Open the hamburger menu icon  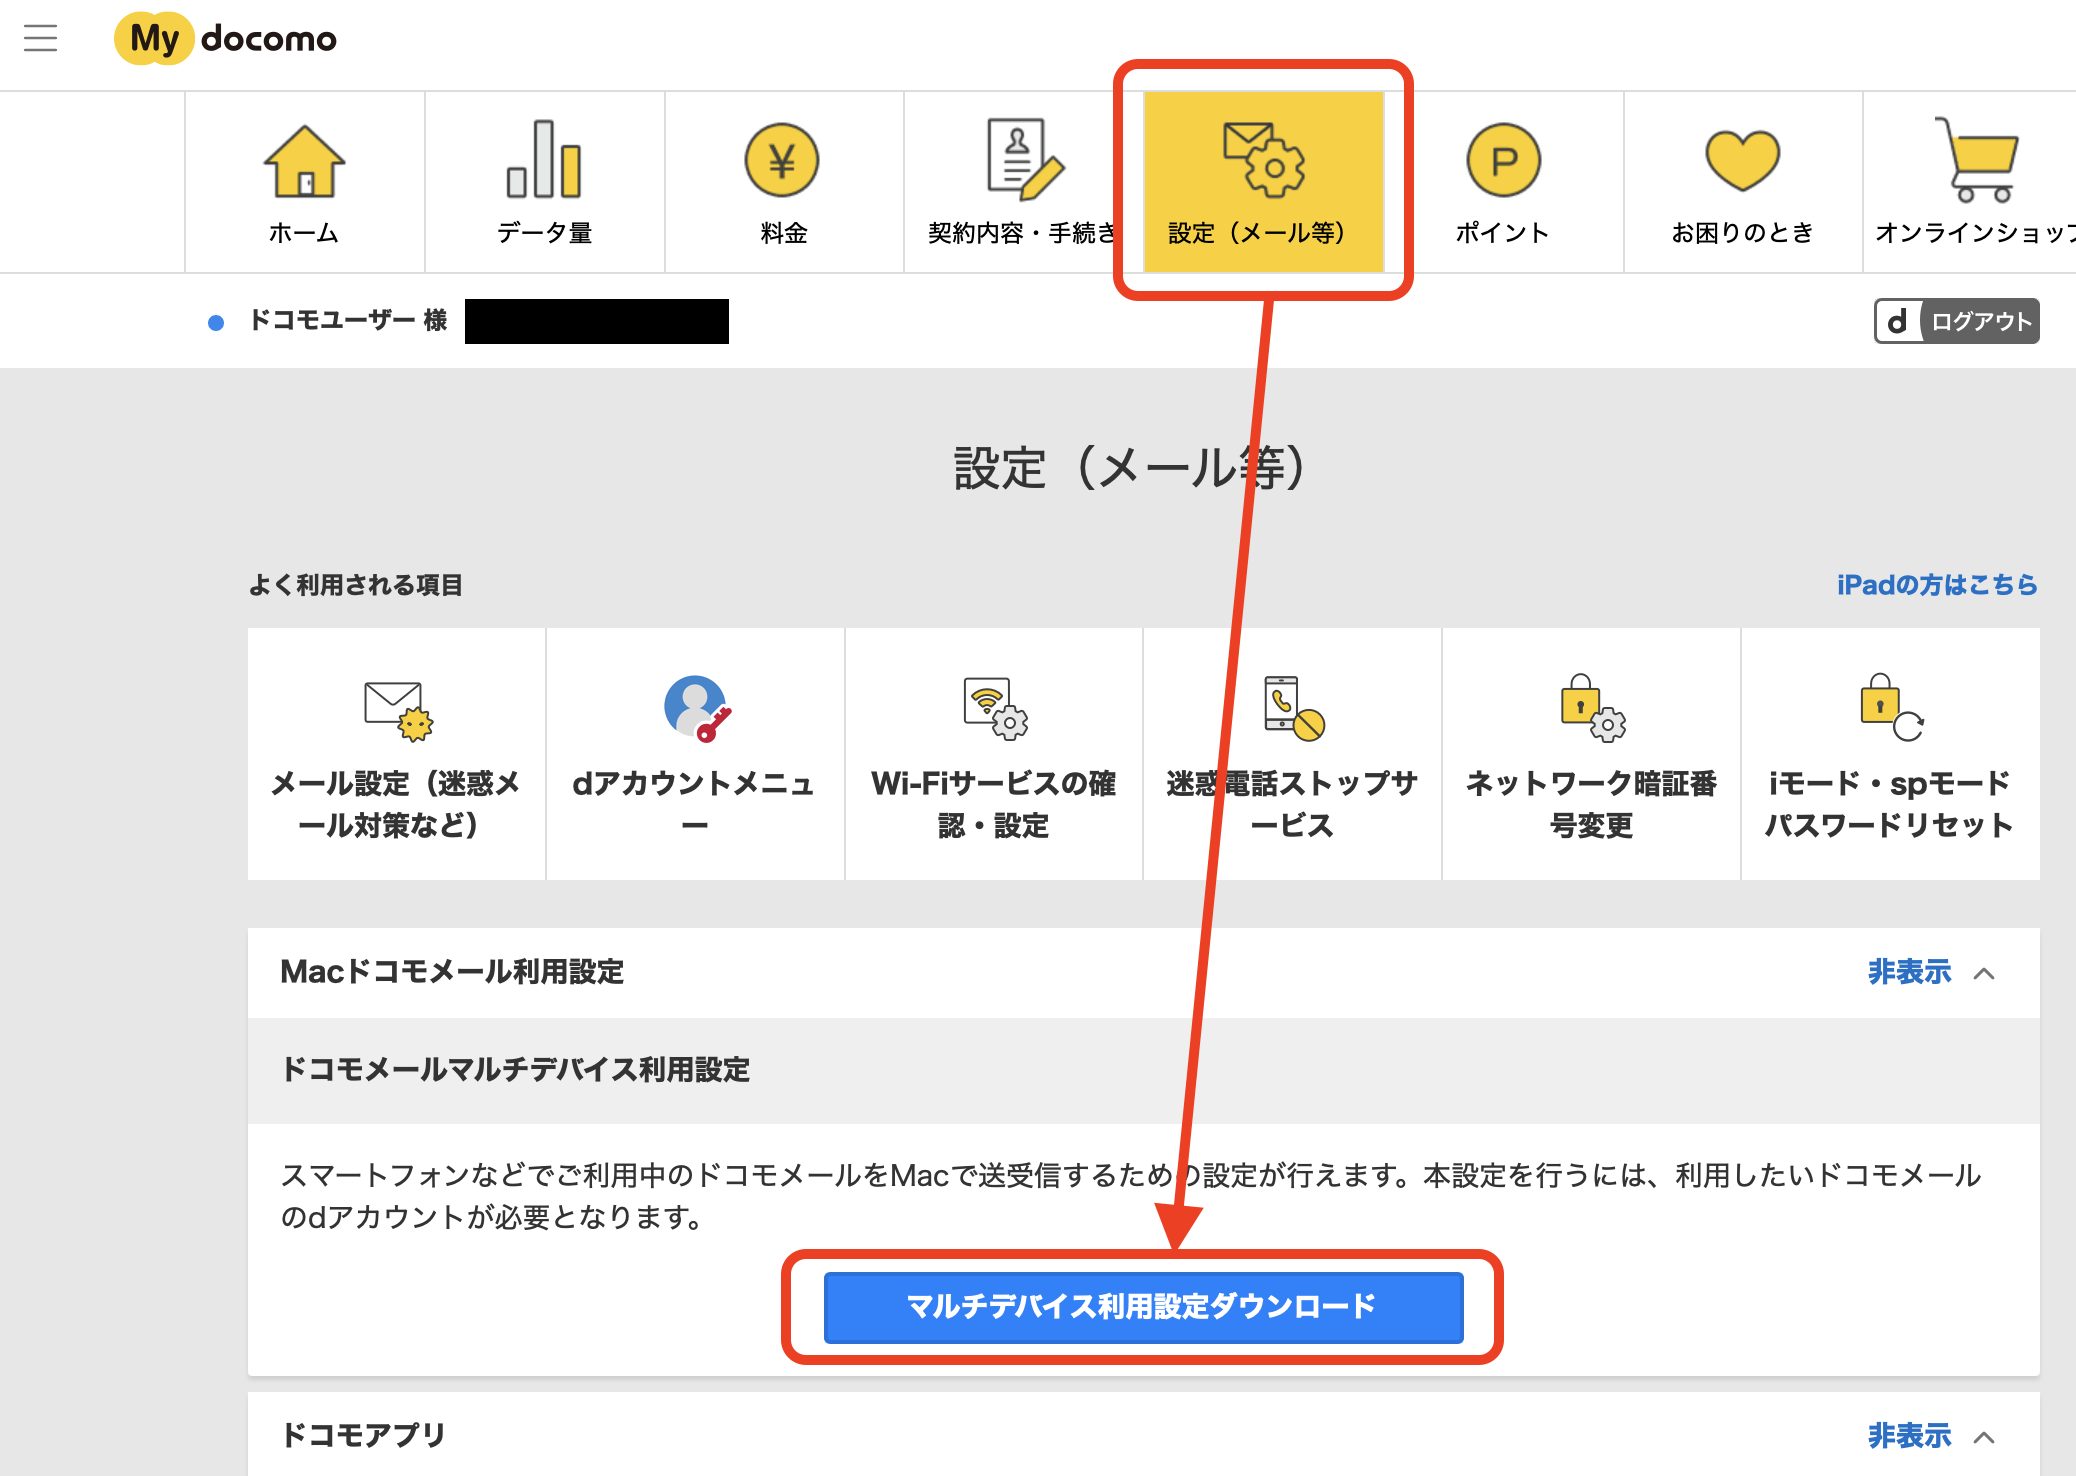[41, 39]
